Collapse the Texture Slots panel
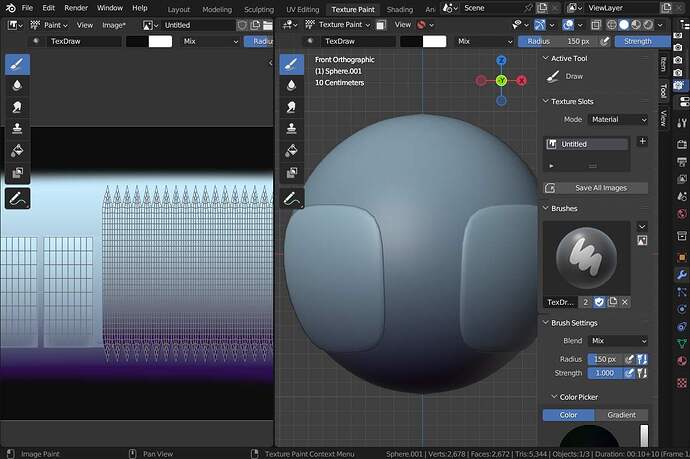 [x=546, y=101]
